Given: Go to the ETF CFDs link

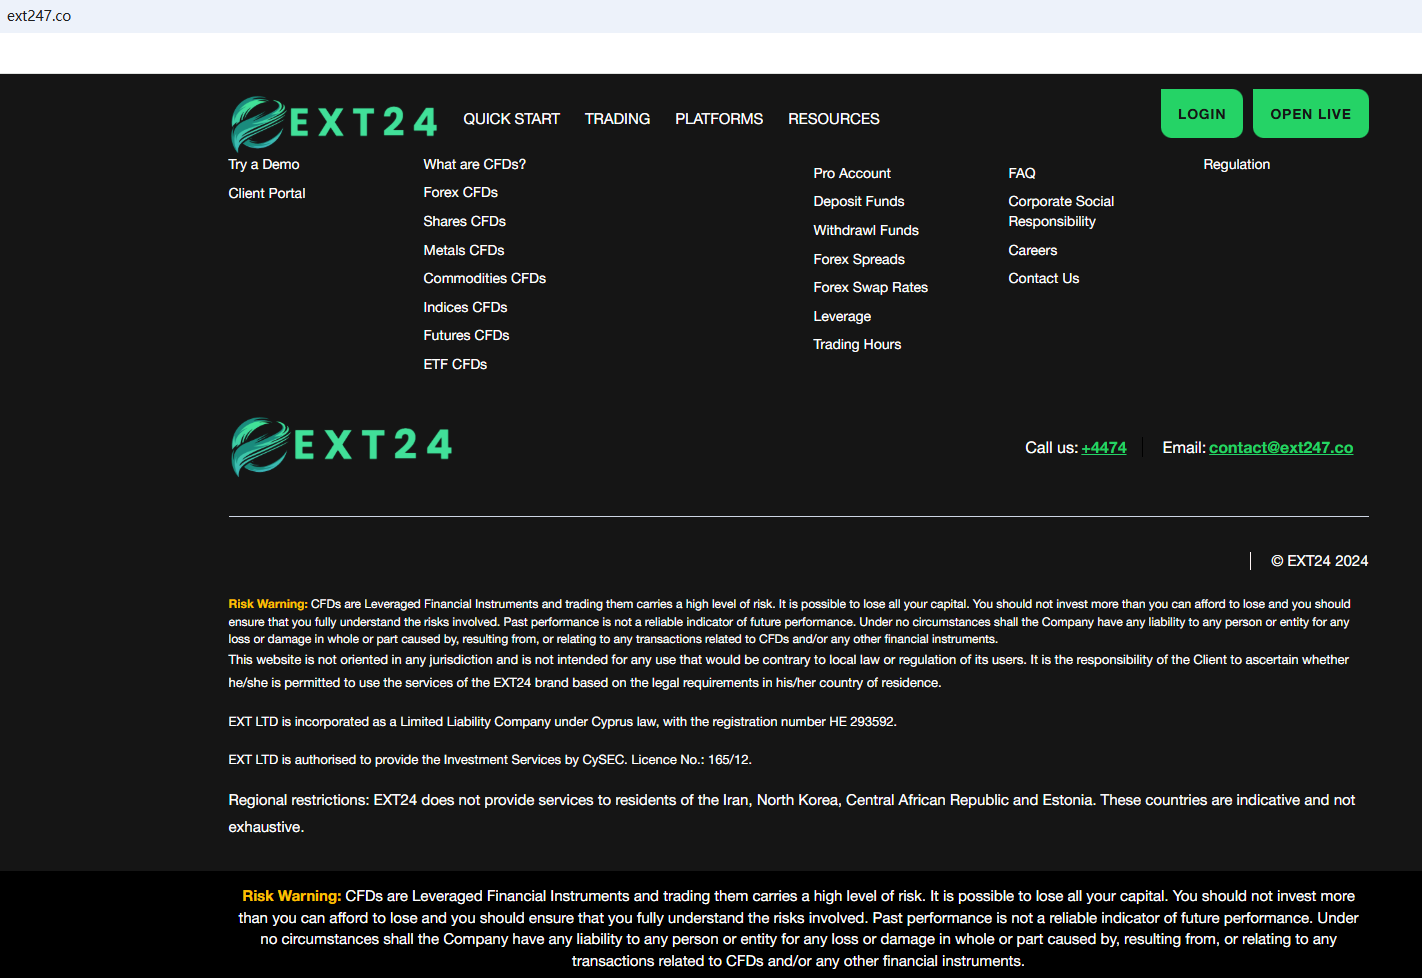Looking at the screenshot, I should pyautogui.click(x=456, y=364).
